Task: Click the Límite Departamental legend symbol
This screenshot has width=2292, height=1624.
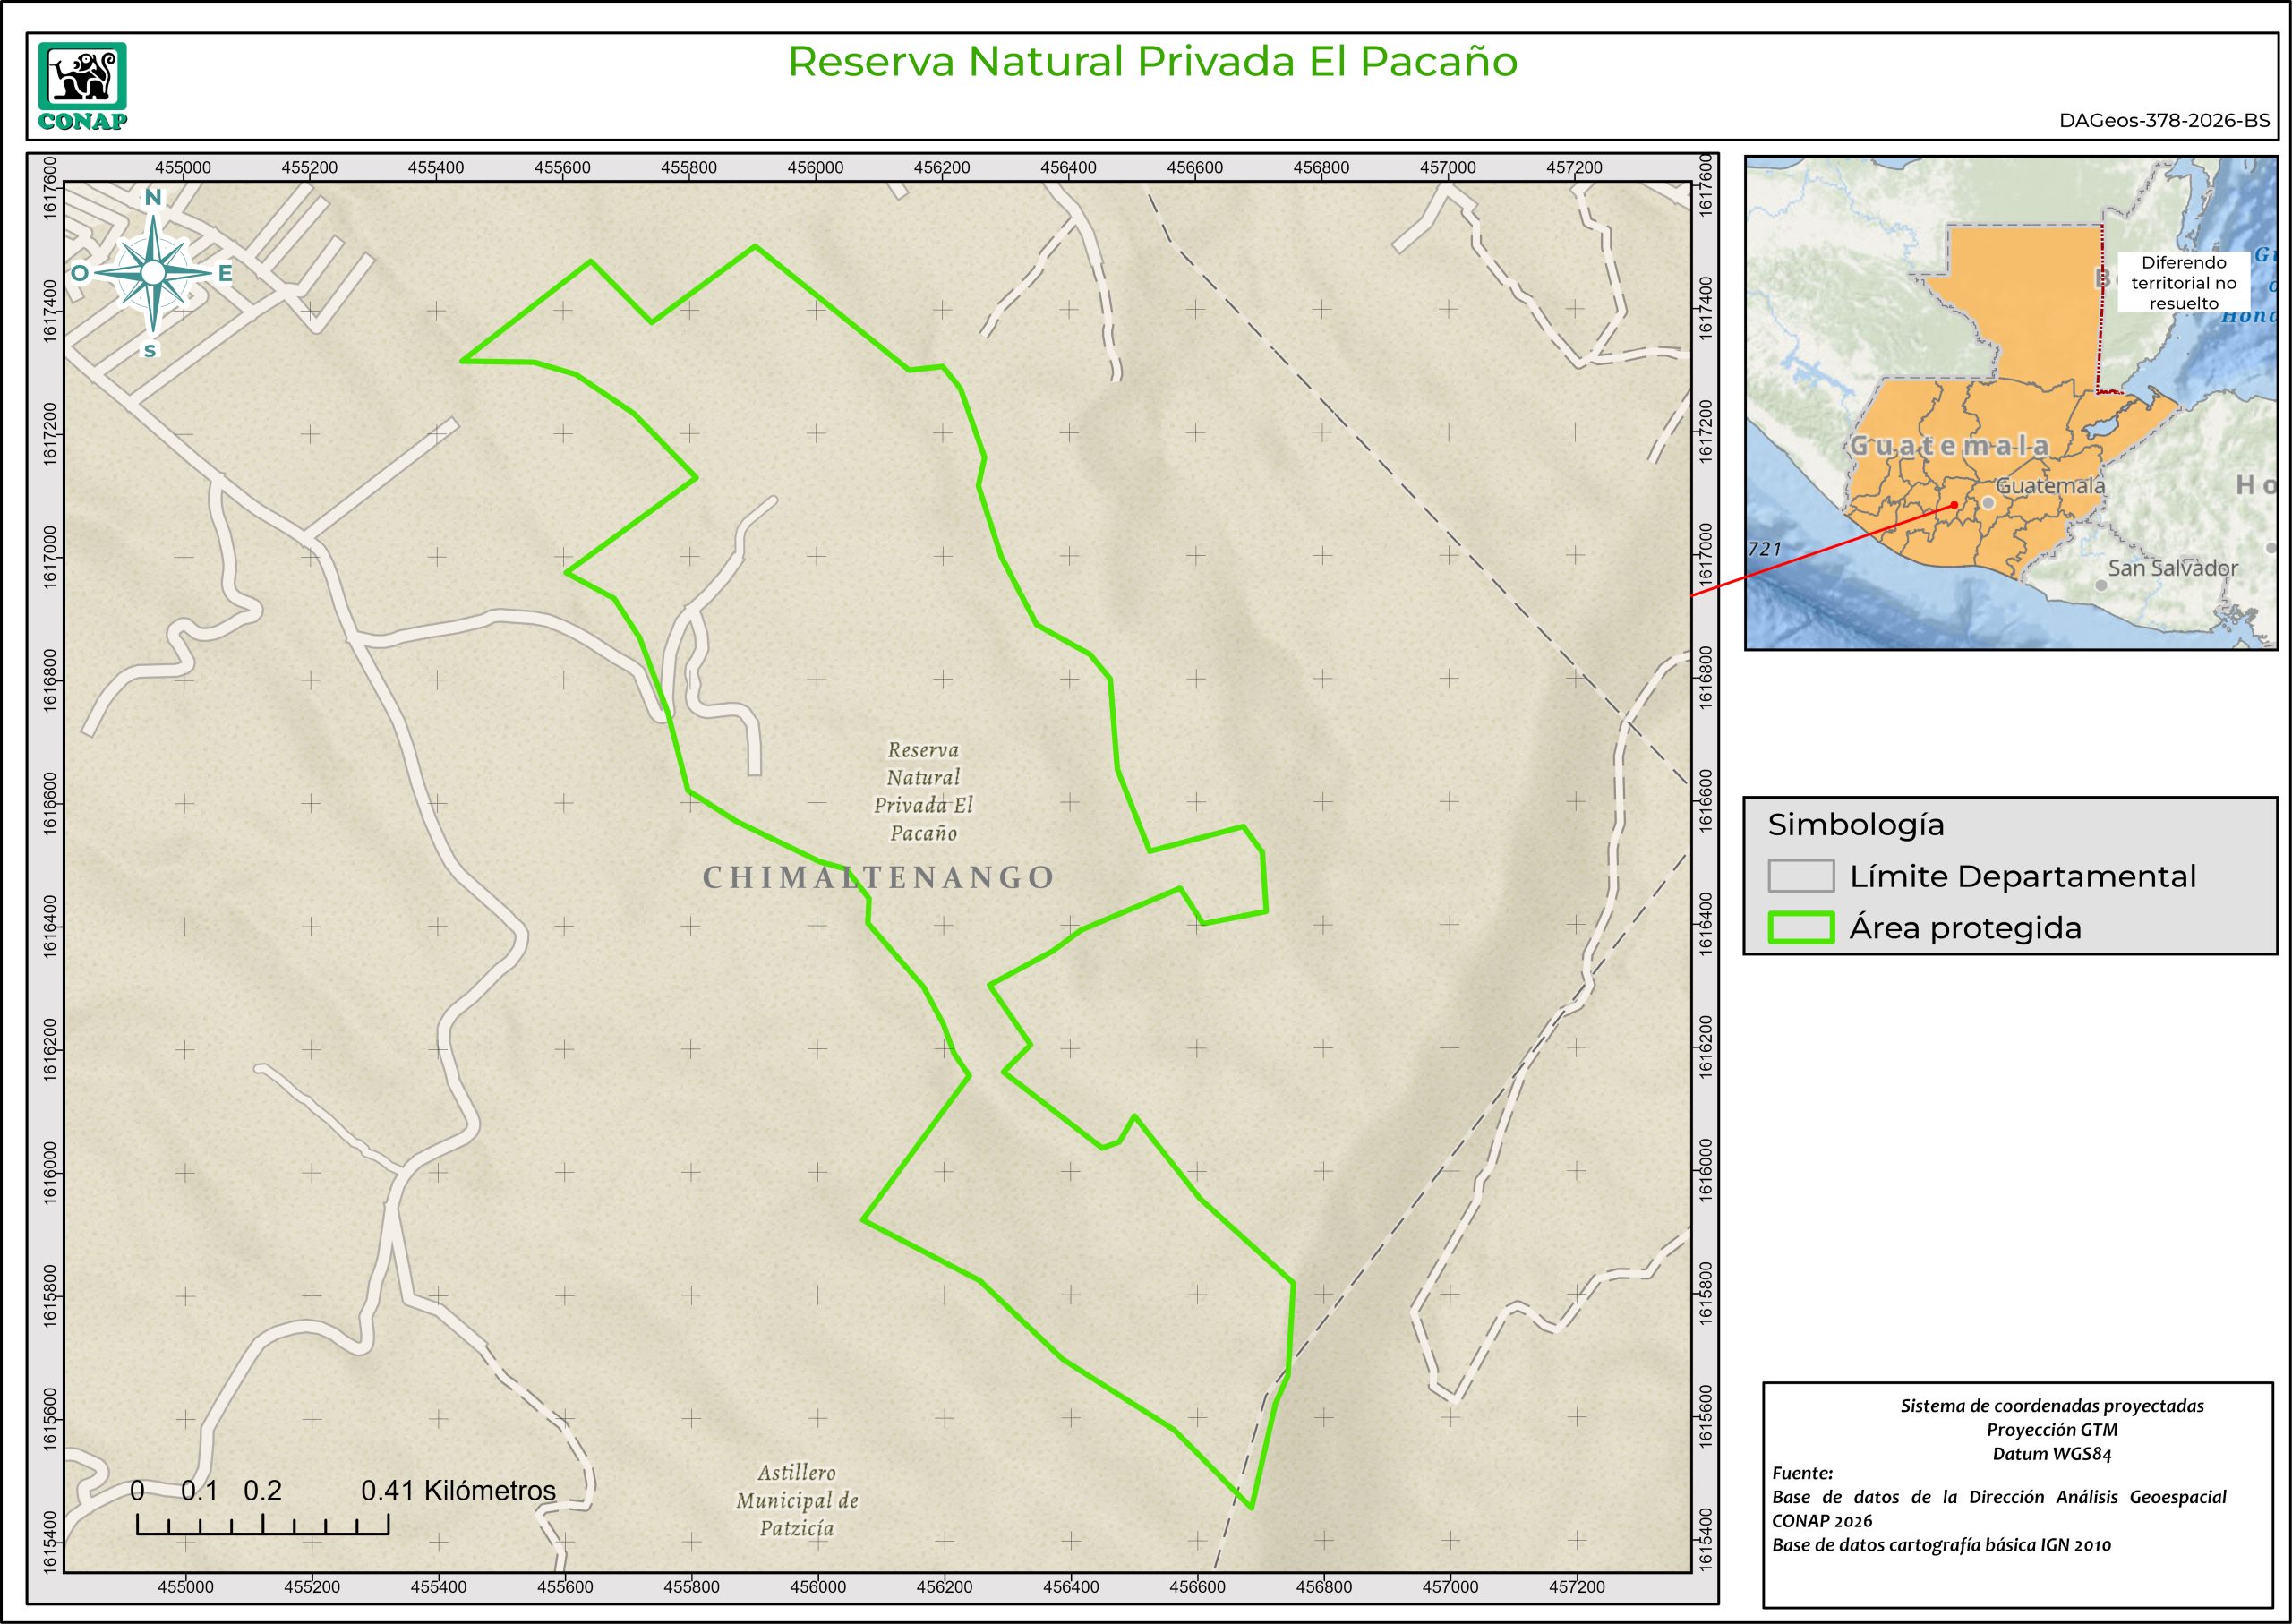Action: (x=1801, y=876)
